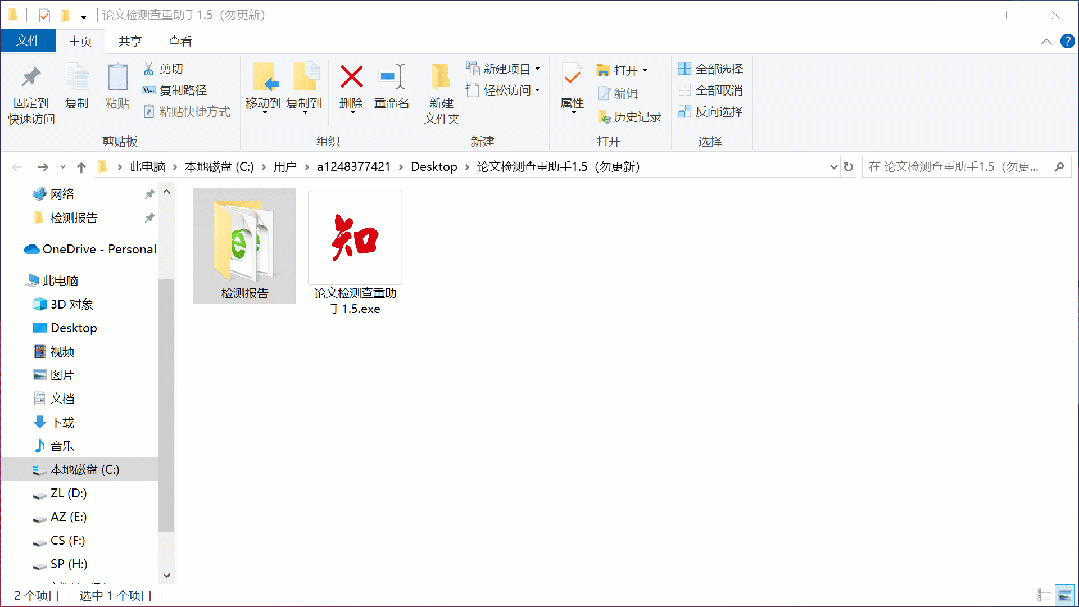
Task: Expand 此电脑 in the navigation pane
Action: [22, 280]
